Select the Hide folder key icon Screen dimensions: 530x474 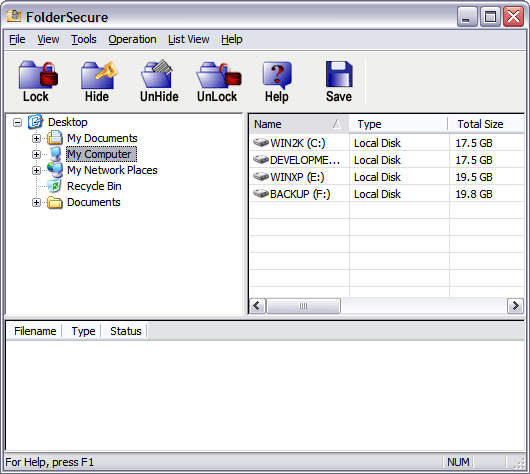click(x=99, y=74)
